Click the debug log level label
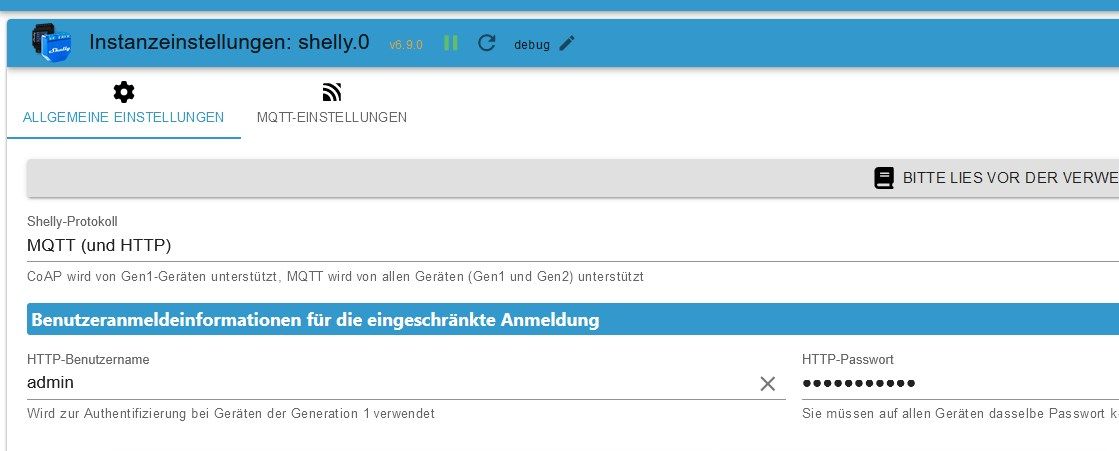This screenshot has width=1119, height=451. [532, 45]
